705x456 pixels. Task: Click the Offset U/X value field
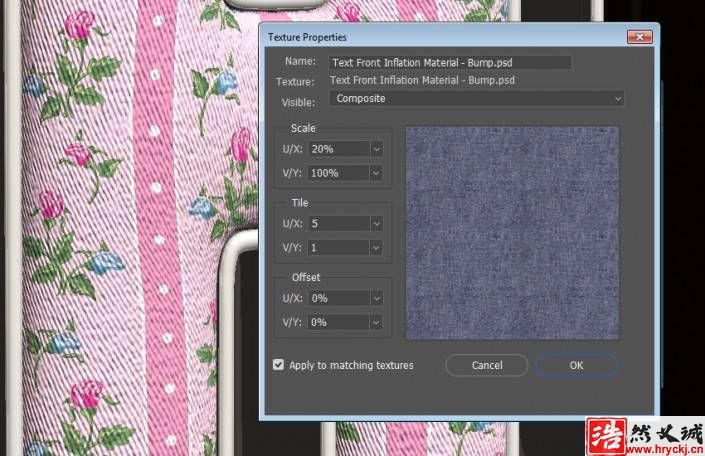(x=339, y=298)
